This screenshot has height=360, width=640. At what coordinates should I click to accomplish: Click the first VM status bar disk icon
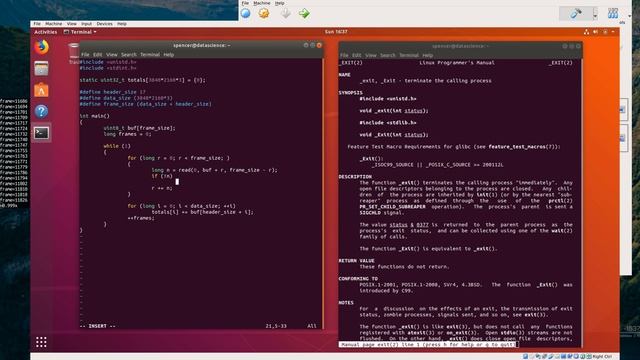pyautogui.click(x=525, y=356)
